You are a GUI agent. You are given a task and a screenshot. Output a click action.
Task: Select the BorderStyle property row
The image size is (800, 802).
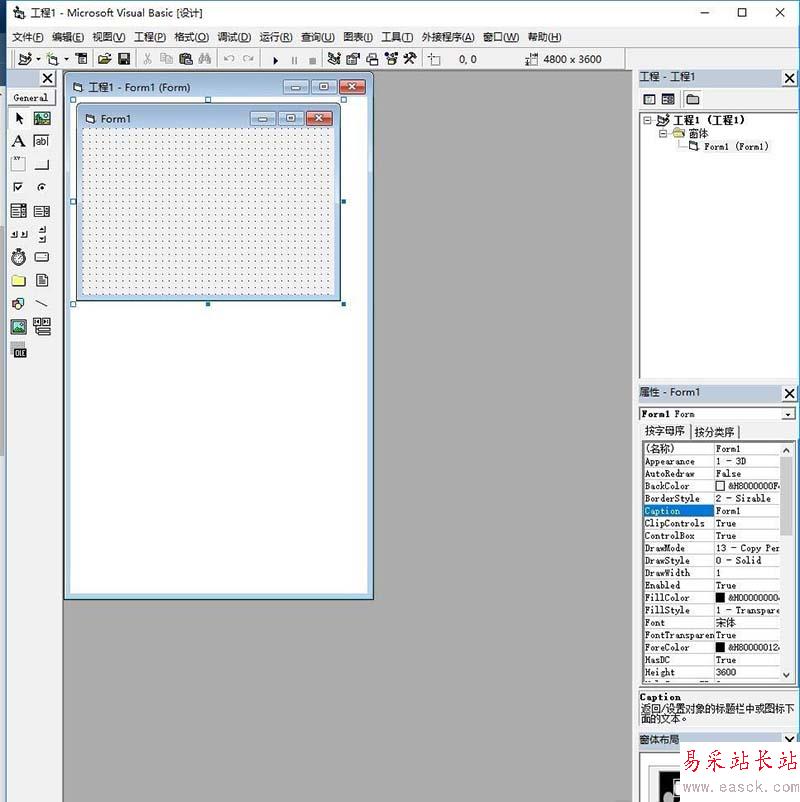point(712,498)
